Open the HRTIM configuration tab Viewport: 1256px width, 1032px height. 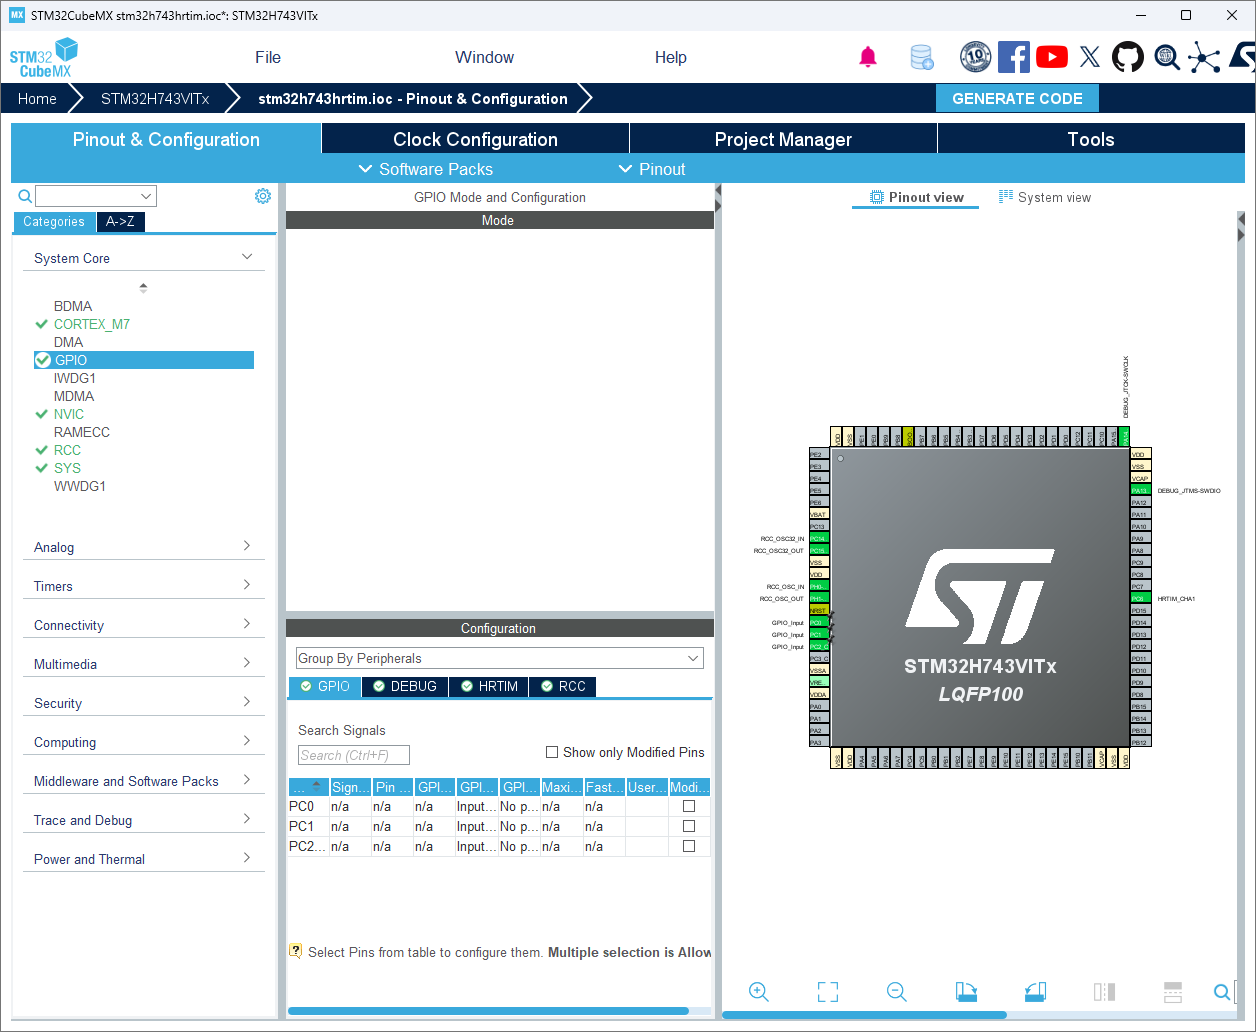pyautogui.click(x=488, y=687)
